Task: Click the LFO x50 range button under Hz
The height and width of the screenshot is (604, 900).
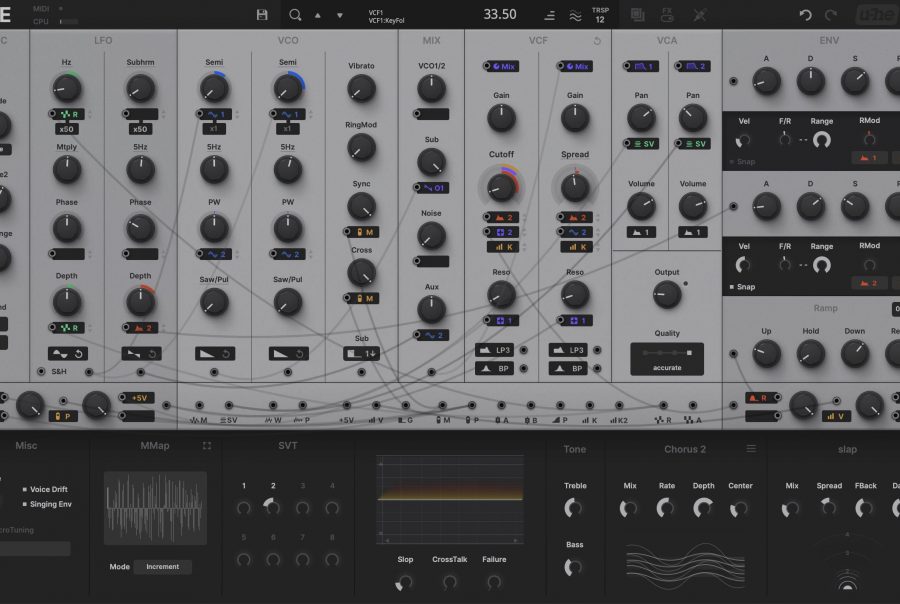Action: click(x=67, y=129)
